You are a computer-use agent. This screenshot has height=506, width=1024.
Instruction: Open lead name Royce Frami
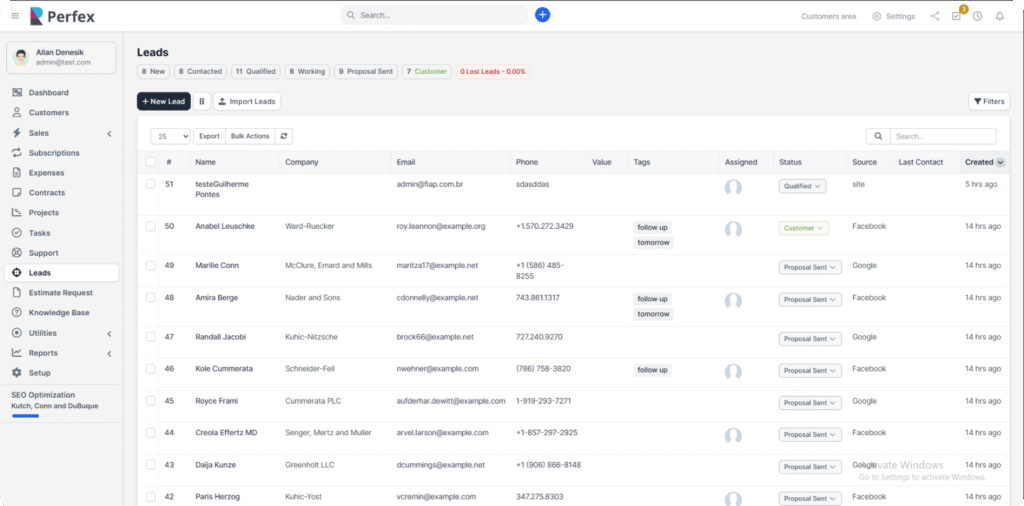pos(217,401)
